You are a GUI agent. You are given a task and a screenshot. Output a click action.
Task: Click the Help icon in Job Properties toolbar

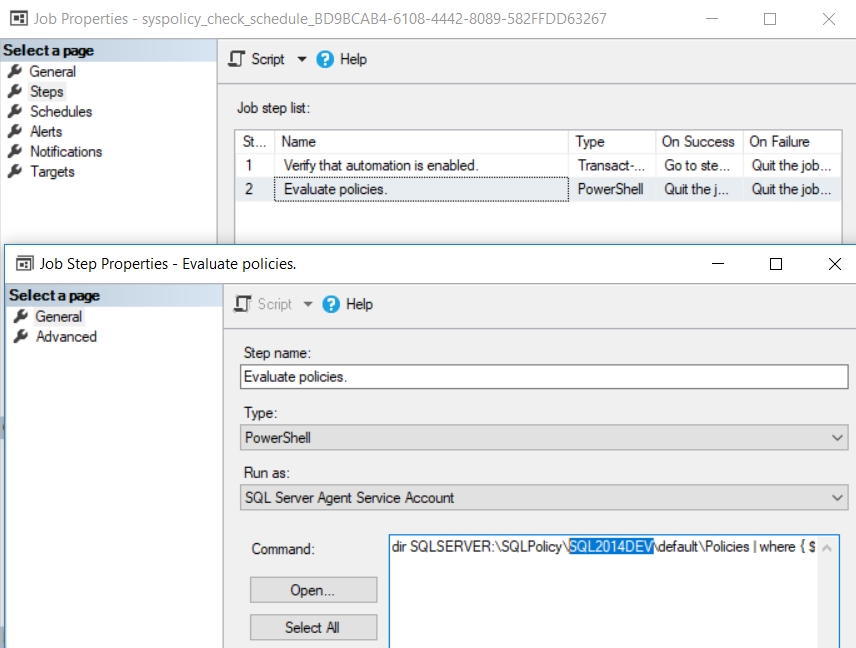click(x=324, y=59)
